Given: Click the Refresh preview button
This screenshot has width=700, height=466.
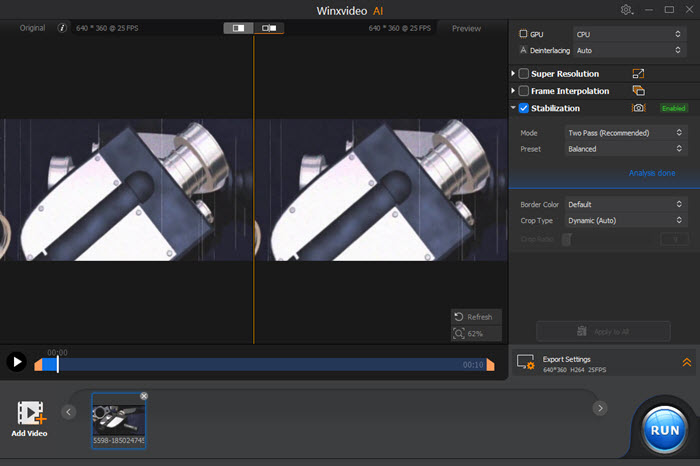Looking at the screenshot, I should pos(474,317).
